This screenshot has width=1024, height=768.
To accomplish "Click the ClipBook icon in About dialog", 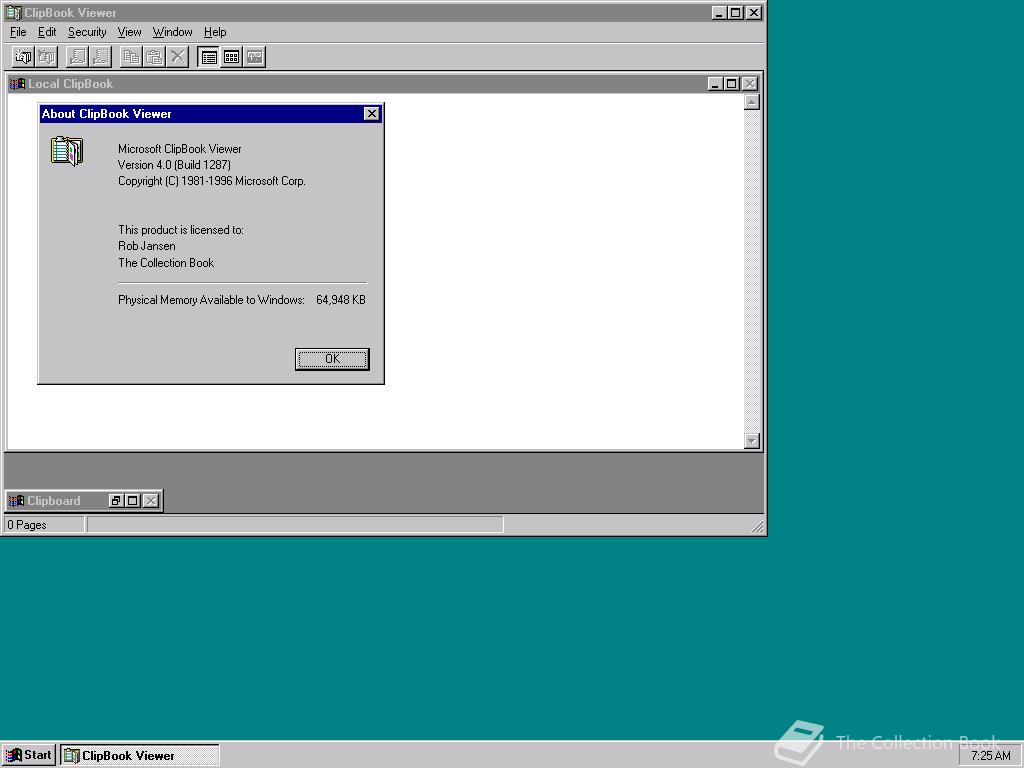I will (67, 151).
